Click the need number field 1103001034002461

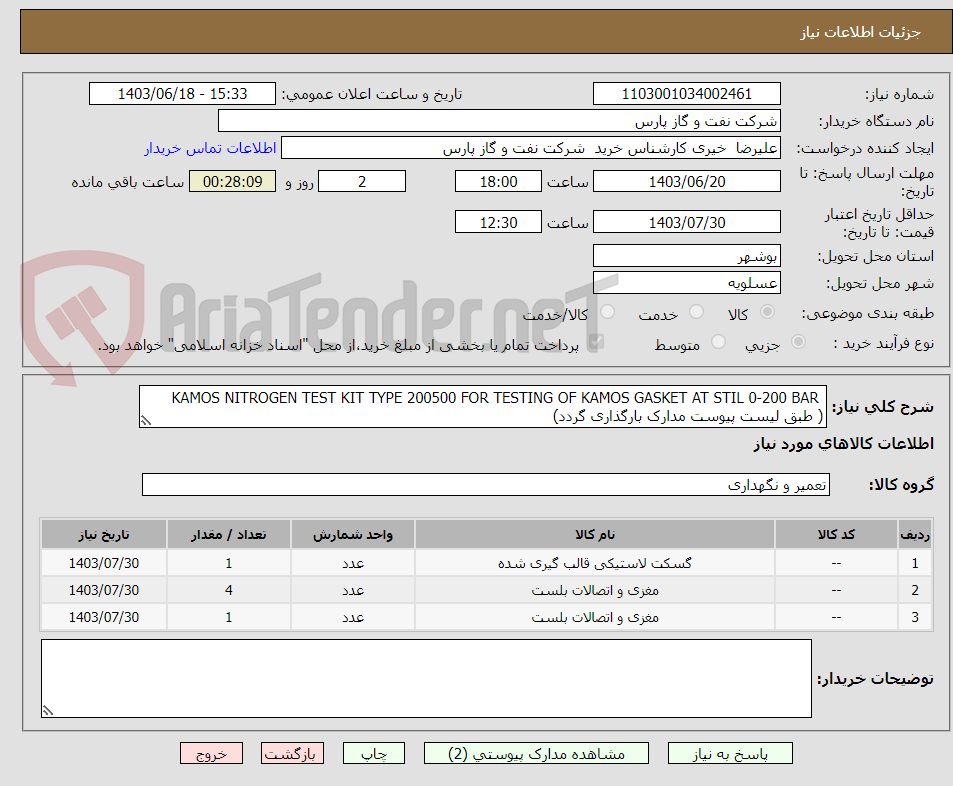686,94
